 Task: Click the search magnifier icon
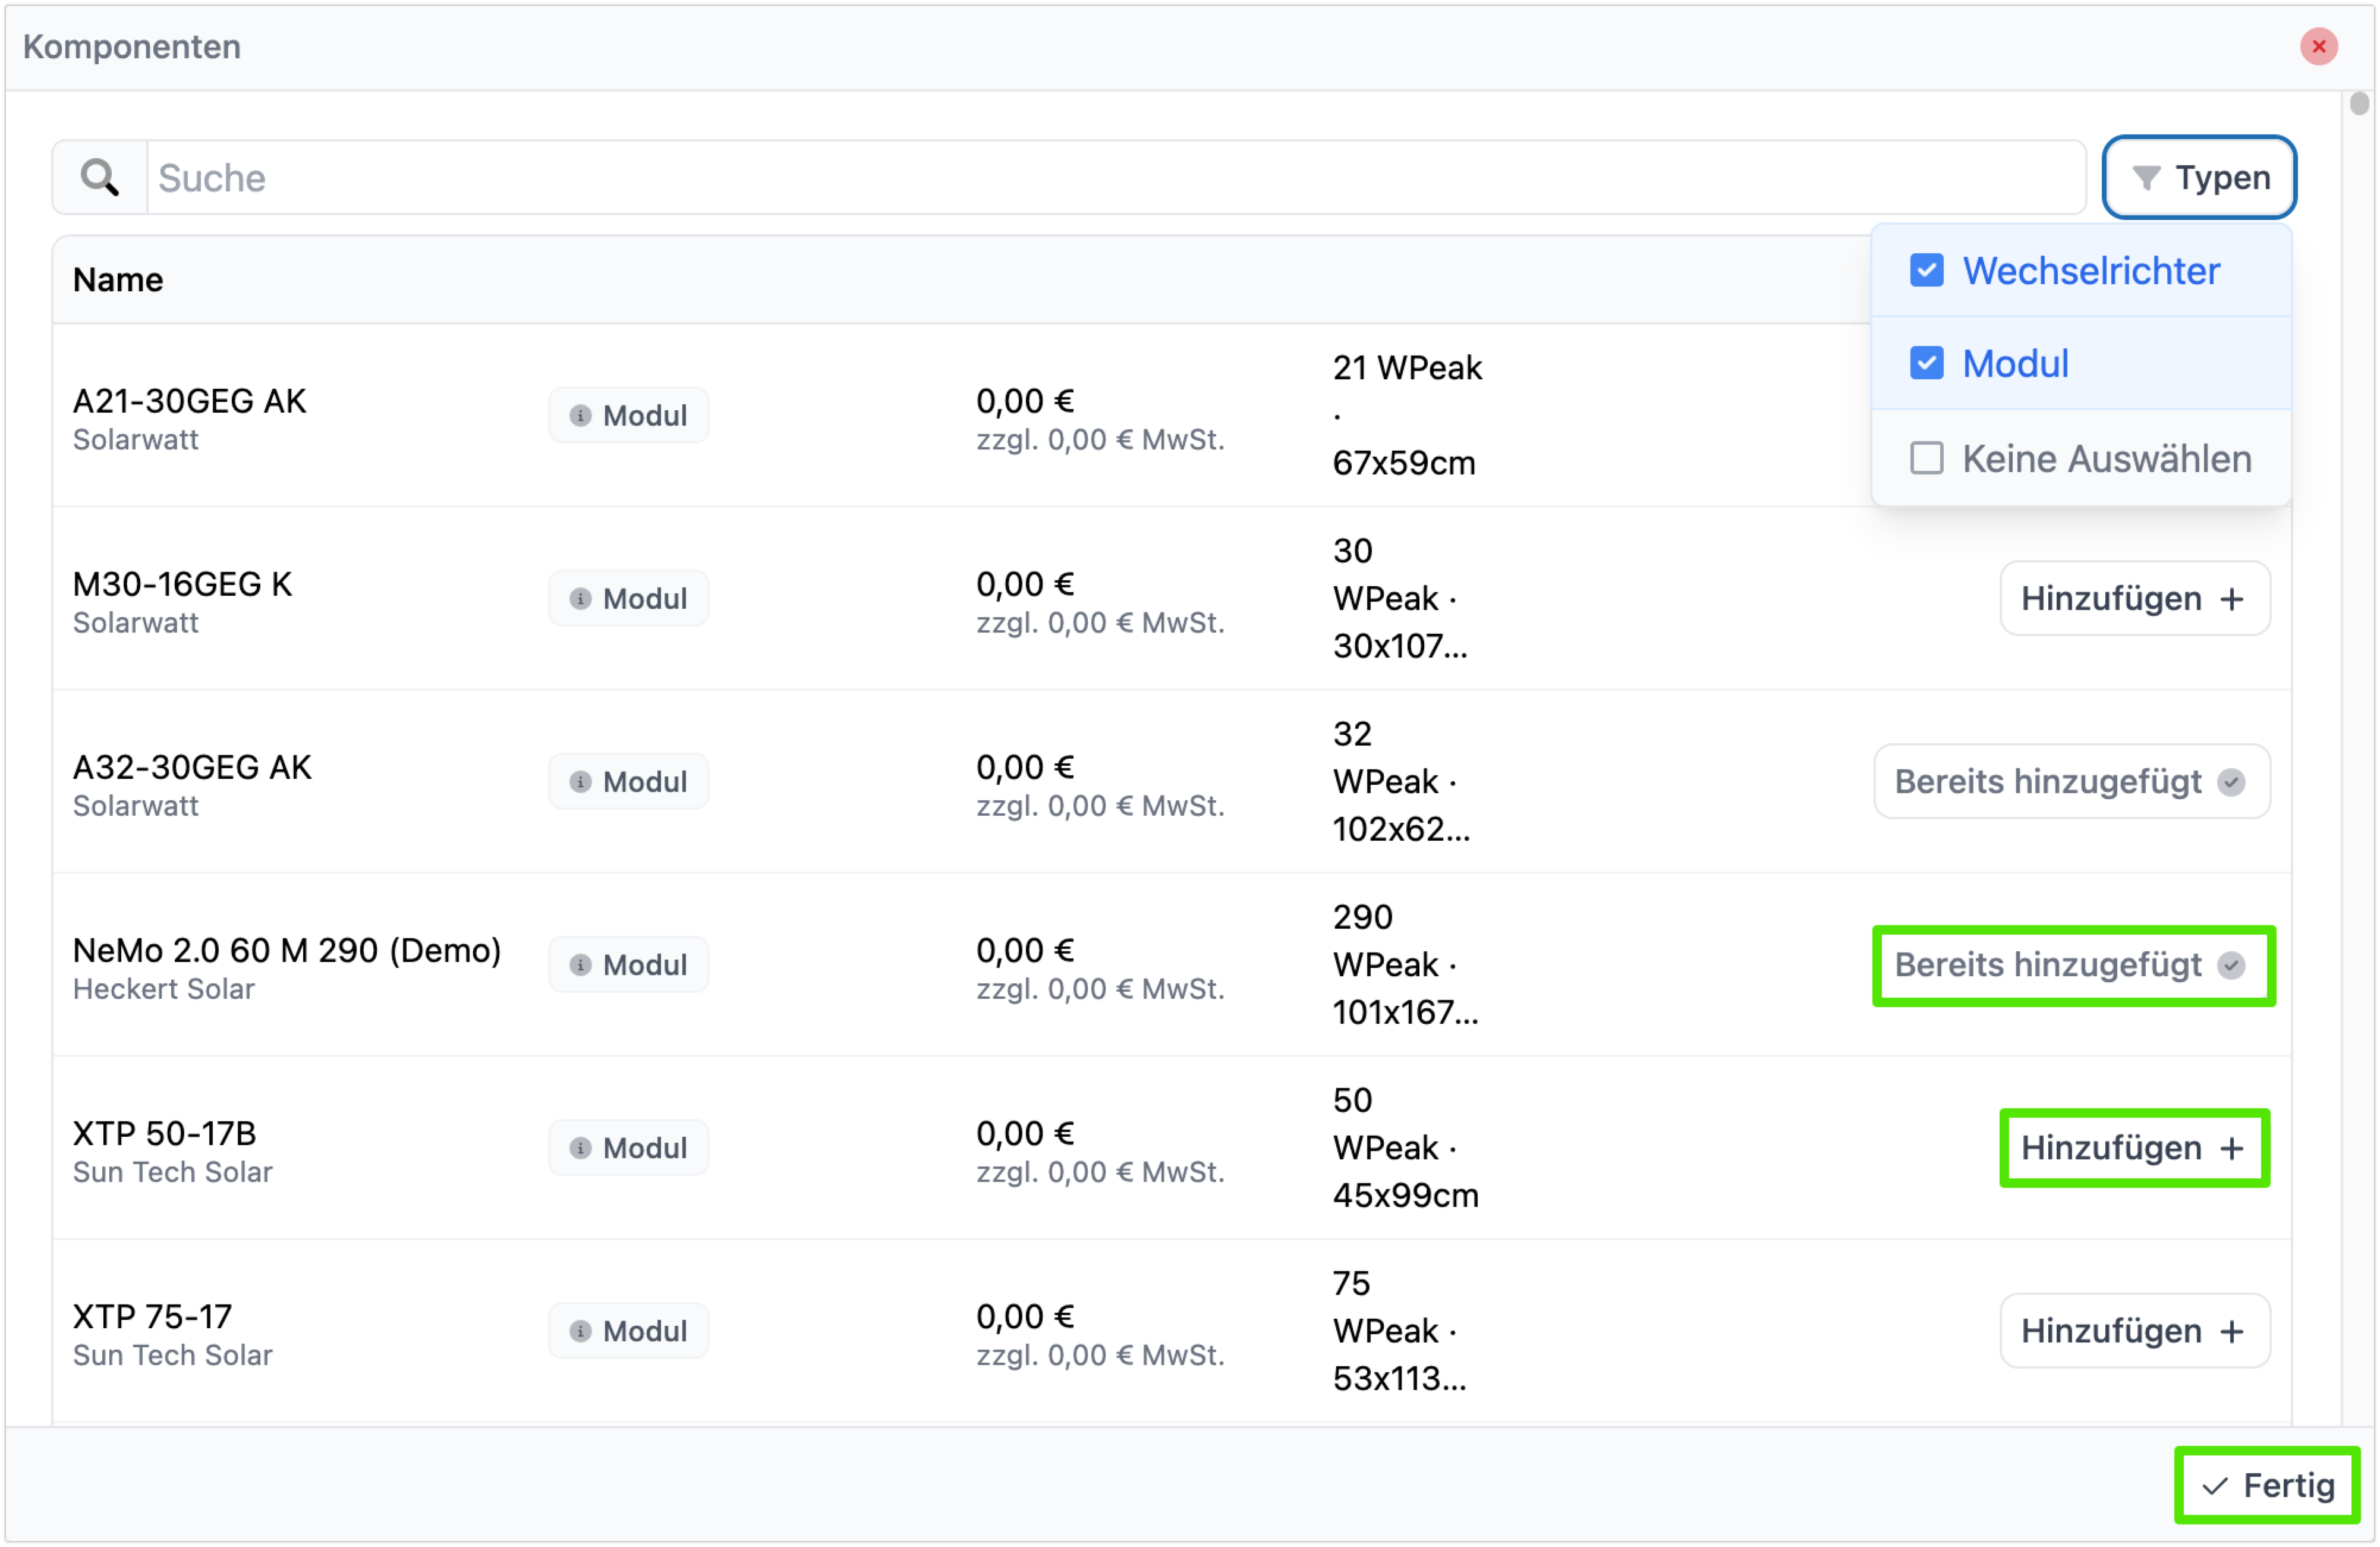[100, 178]
